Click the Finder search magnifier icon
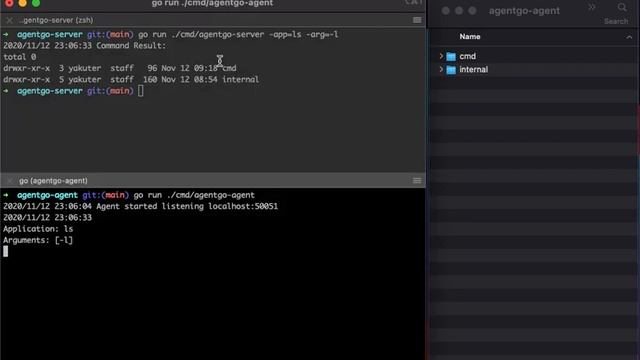 click(622, 7)
